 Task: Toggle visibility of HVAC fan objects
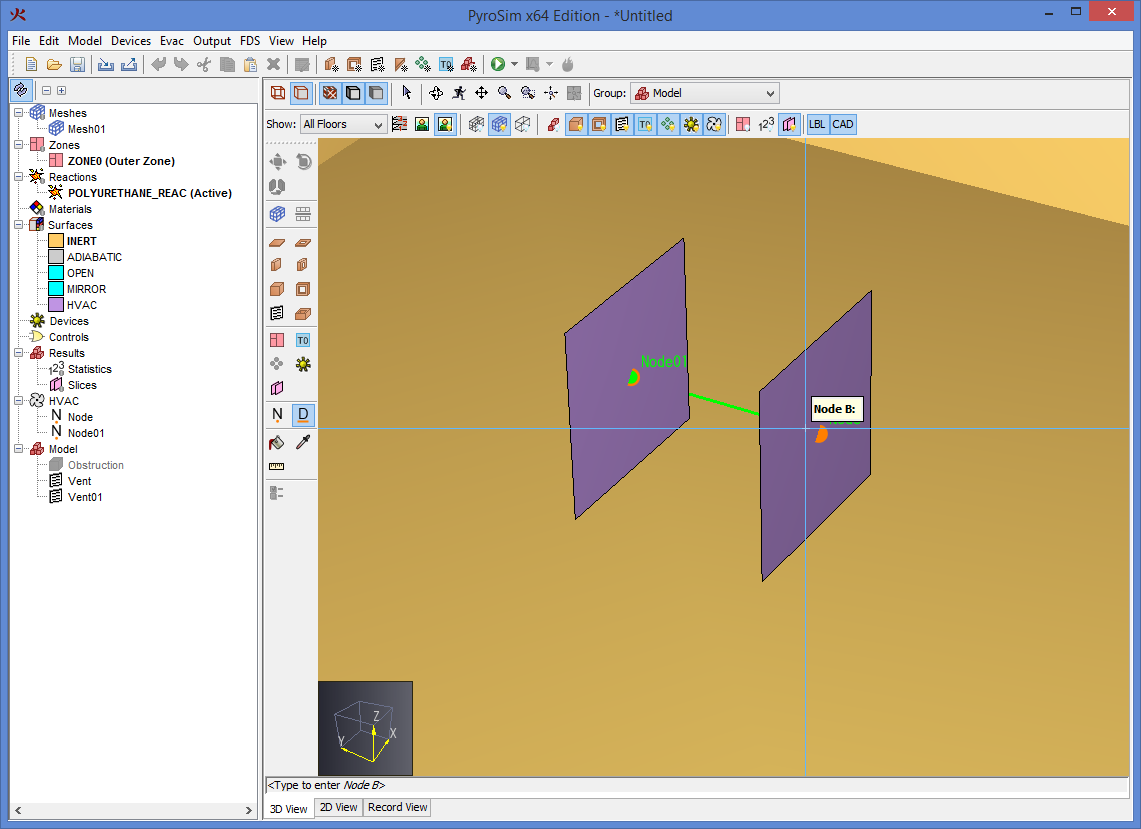click(x=714, y=124)
